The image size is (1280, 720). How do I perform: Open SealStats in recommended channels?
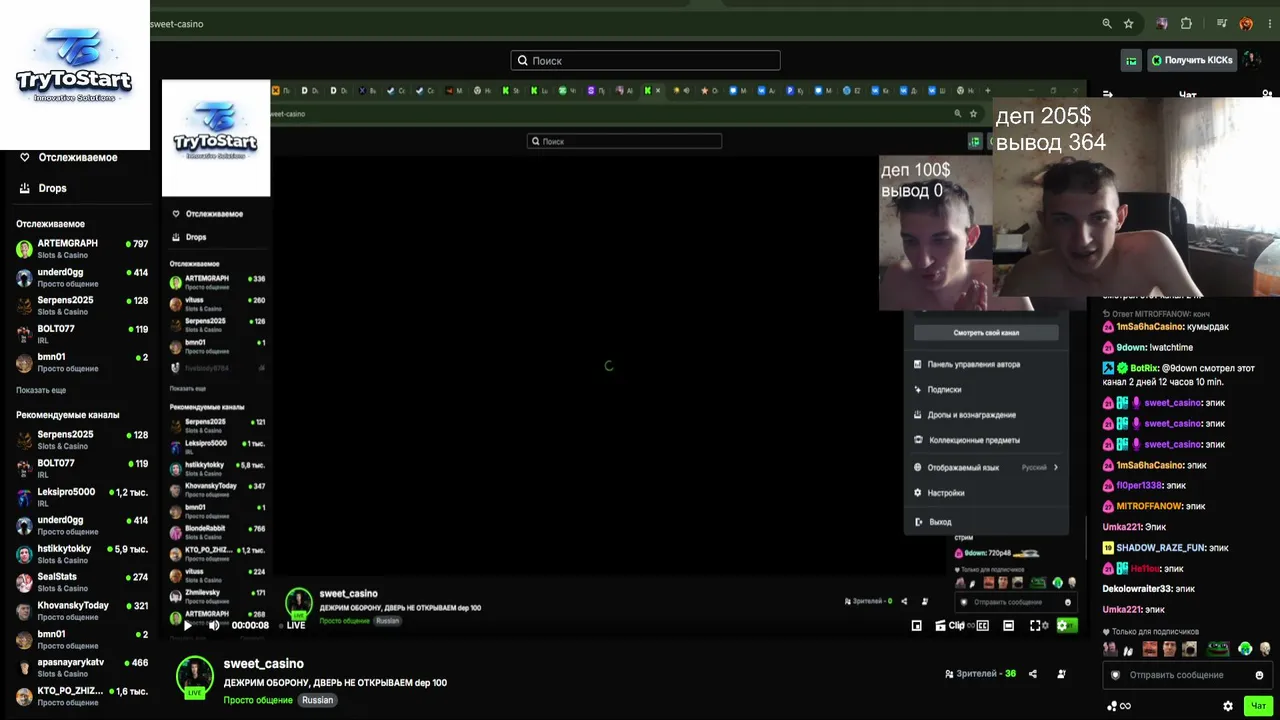tap(82, 582)
